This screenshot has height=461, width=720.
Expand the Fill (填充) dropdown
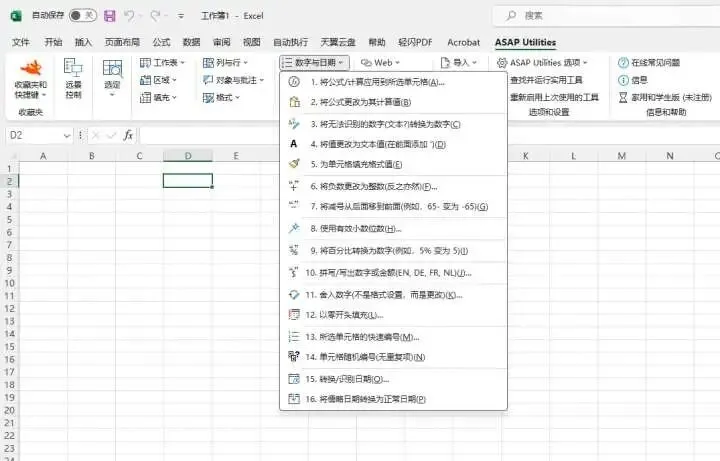point(158,97)
